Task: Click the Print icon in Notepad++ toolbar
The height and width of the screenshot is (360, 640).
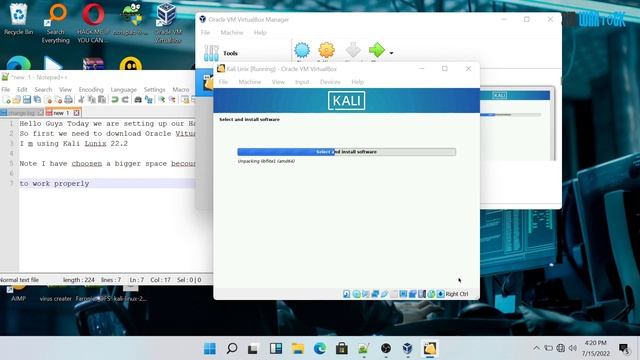Action: click(69, 100)
